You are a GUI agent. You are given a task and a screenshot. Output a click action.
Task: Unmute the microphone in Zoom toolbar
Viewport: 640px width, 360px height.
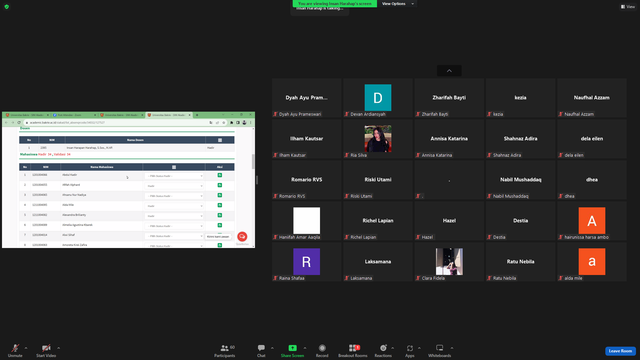[15, 350]
